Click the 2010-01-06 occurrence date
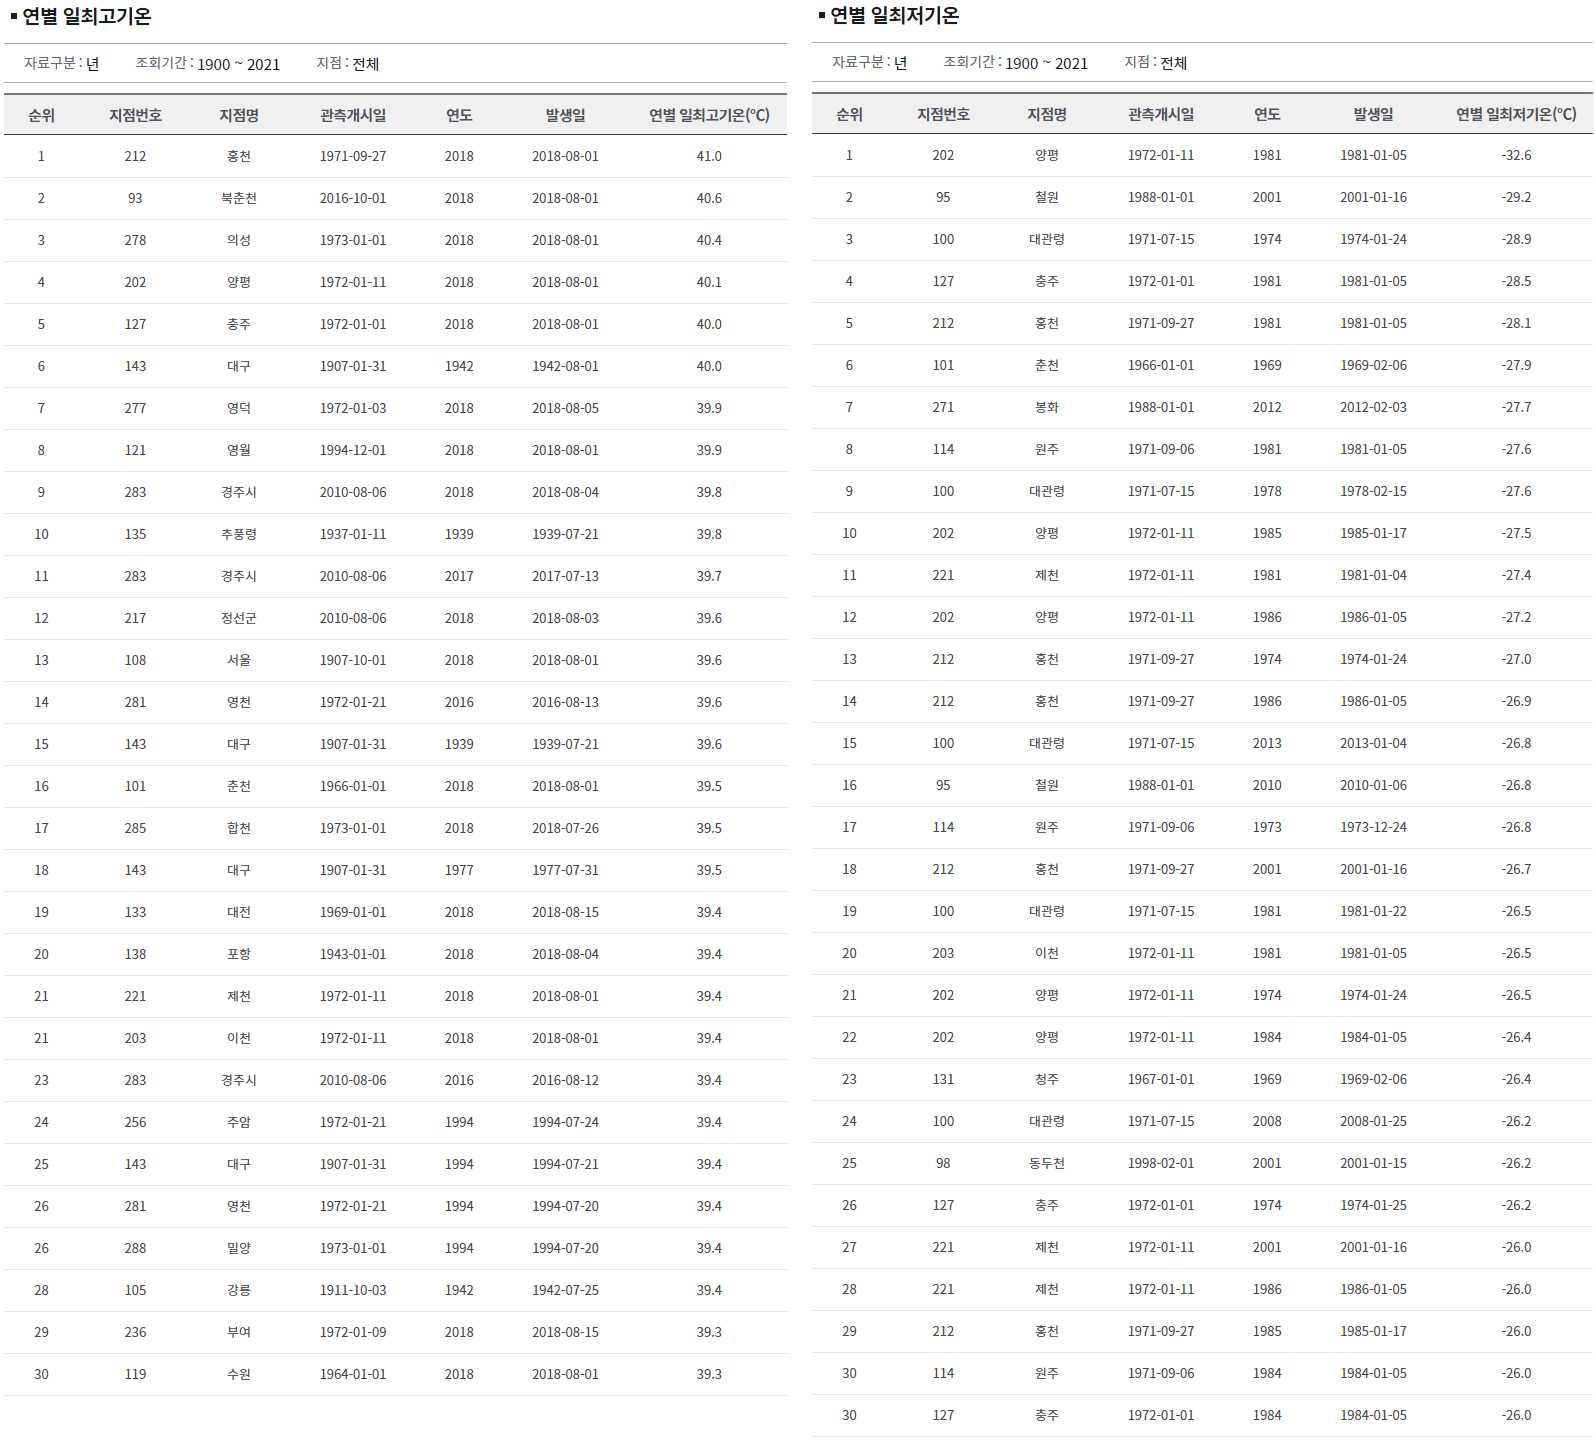The image size is (1595, 1444). pos(1373,785)
